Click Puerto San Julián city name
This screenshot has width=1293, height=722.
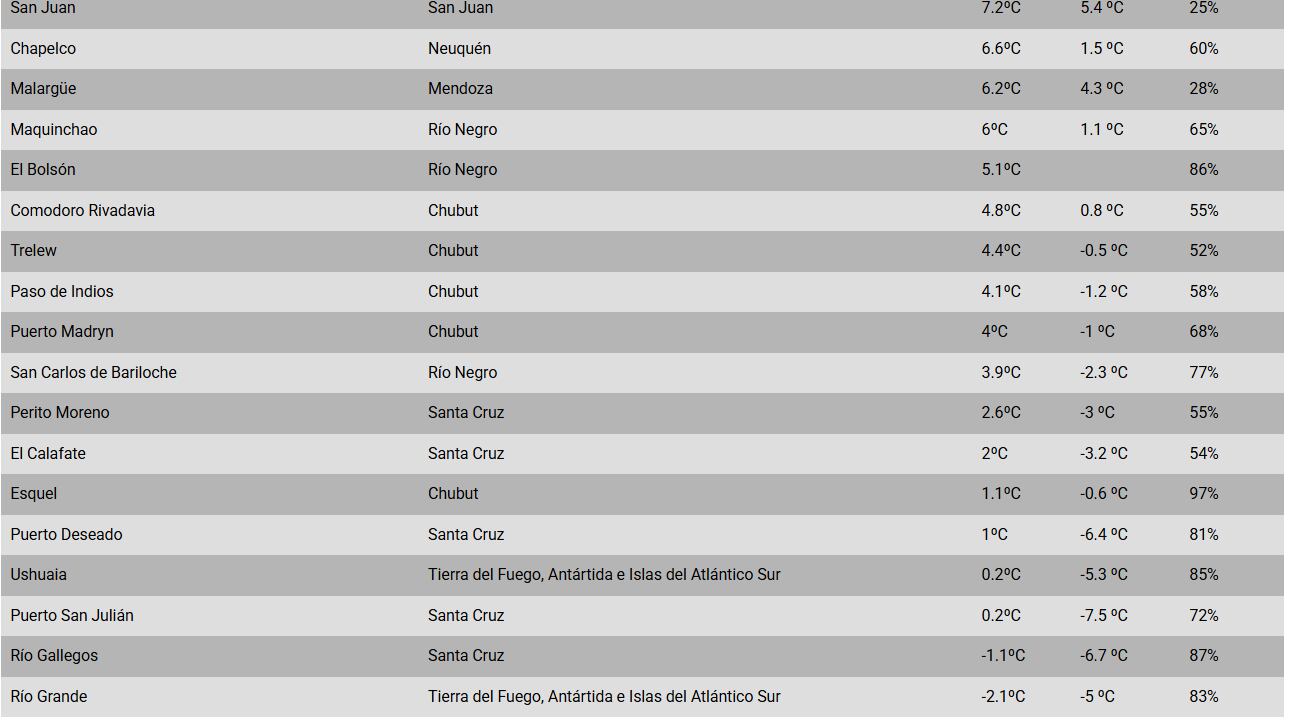tap(72, 616)
